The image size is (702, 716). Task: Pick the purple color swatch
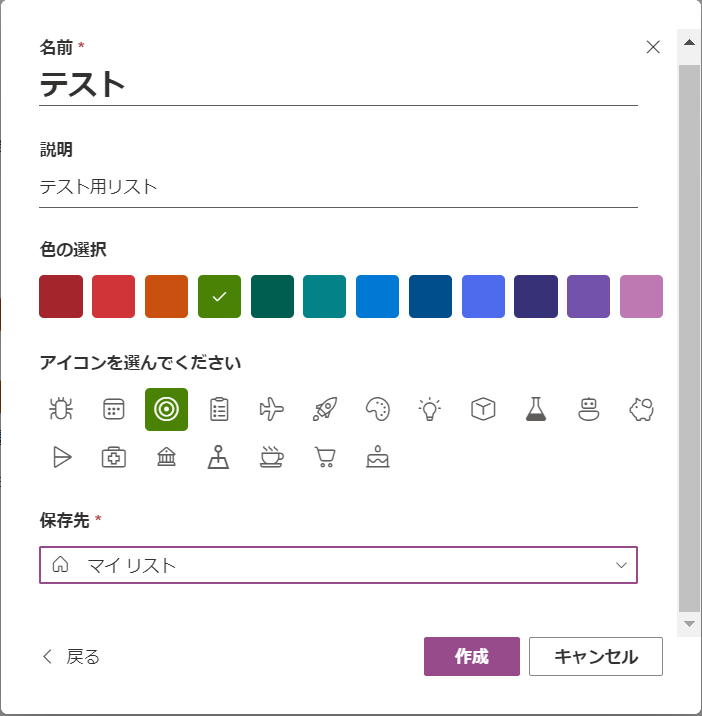588,296
